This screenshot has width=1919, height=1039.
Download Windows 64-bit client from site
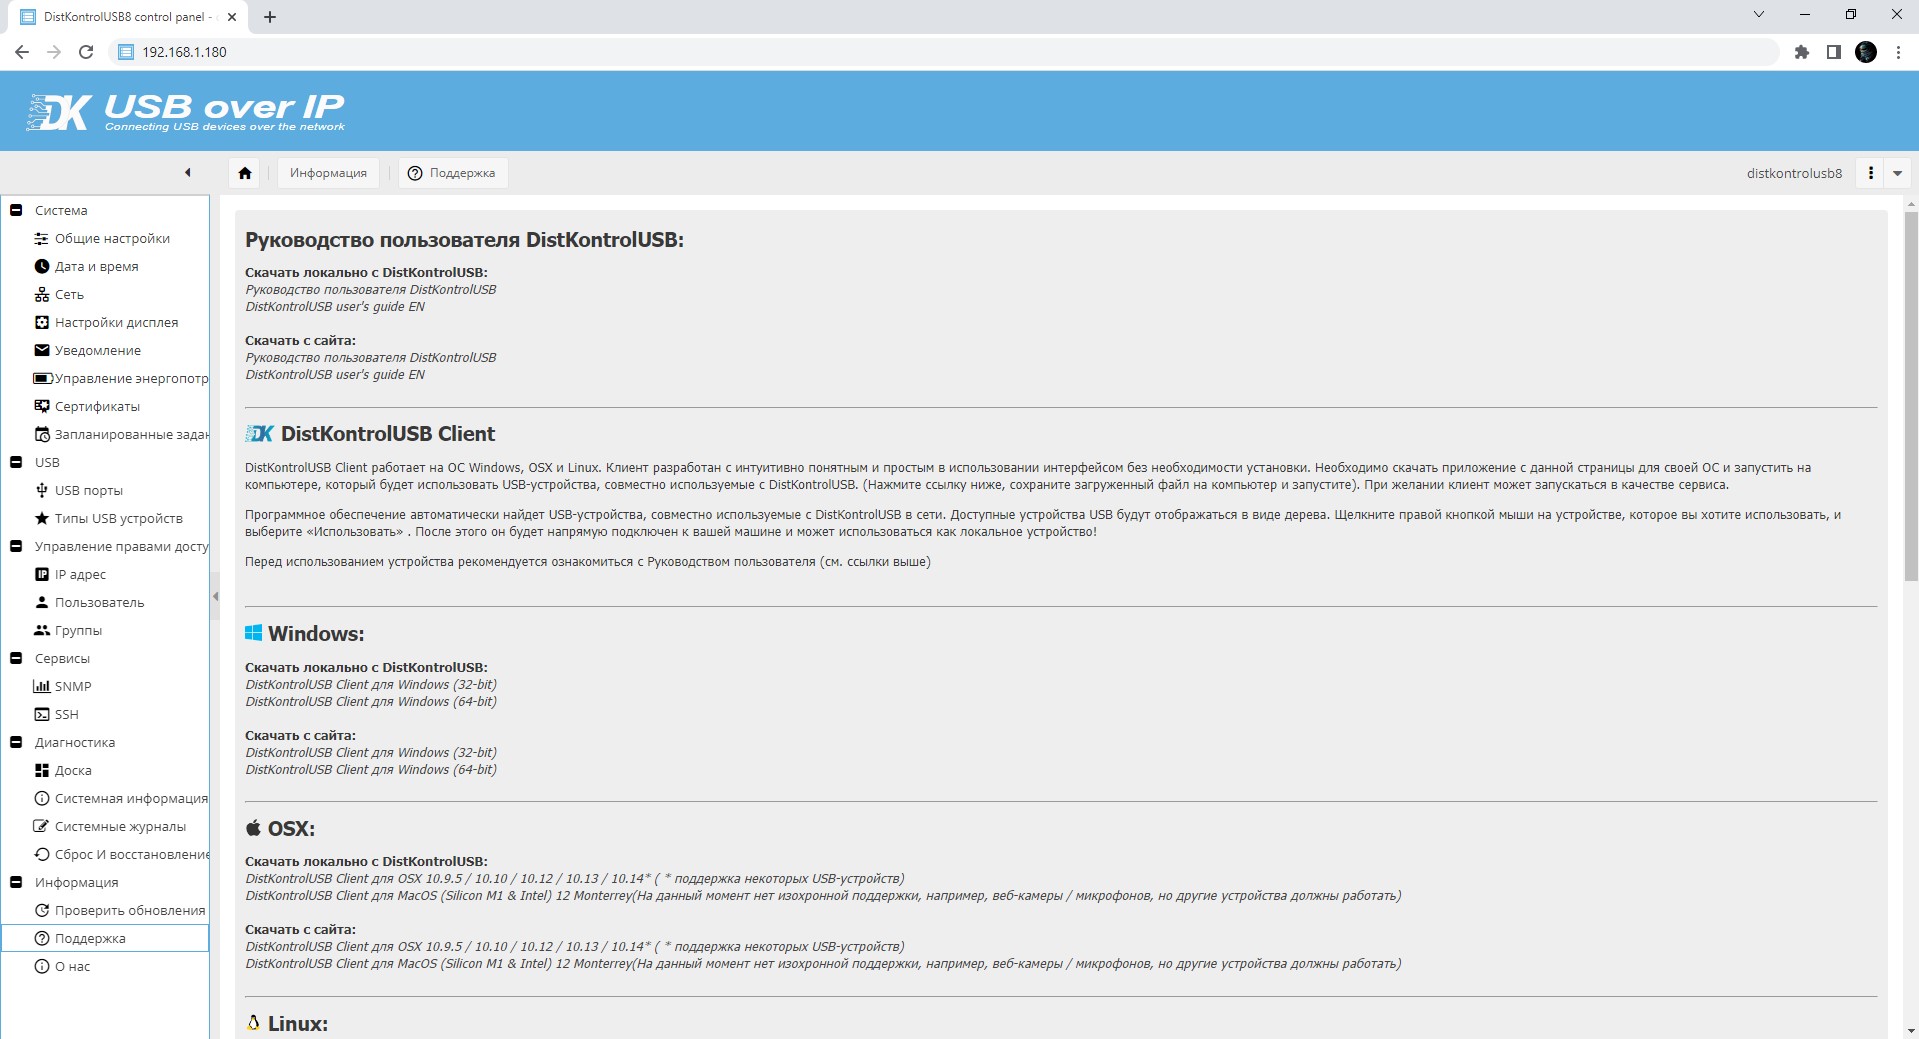[371, 769]
